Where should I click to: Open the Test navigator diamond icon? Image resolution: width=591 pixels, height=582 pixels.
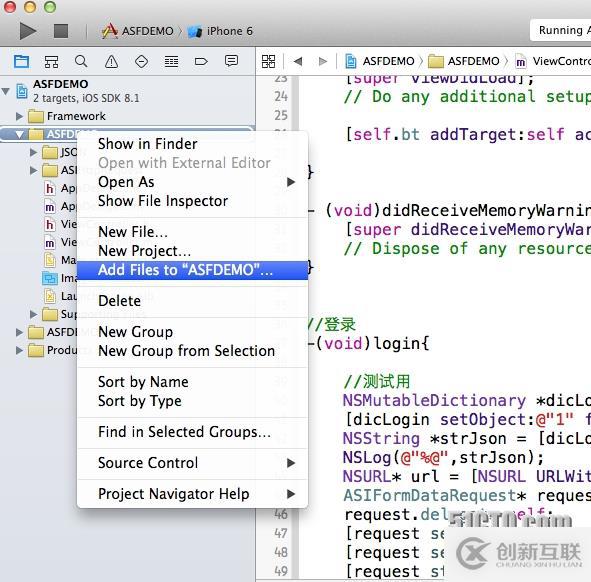pyautogui.click(x=141, y=61)
